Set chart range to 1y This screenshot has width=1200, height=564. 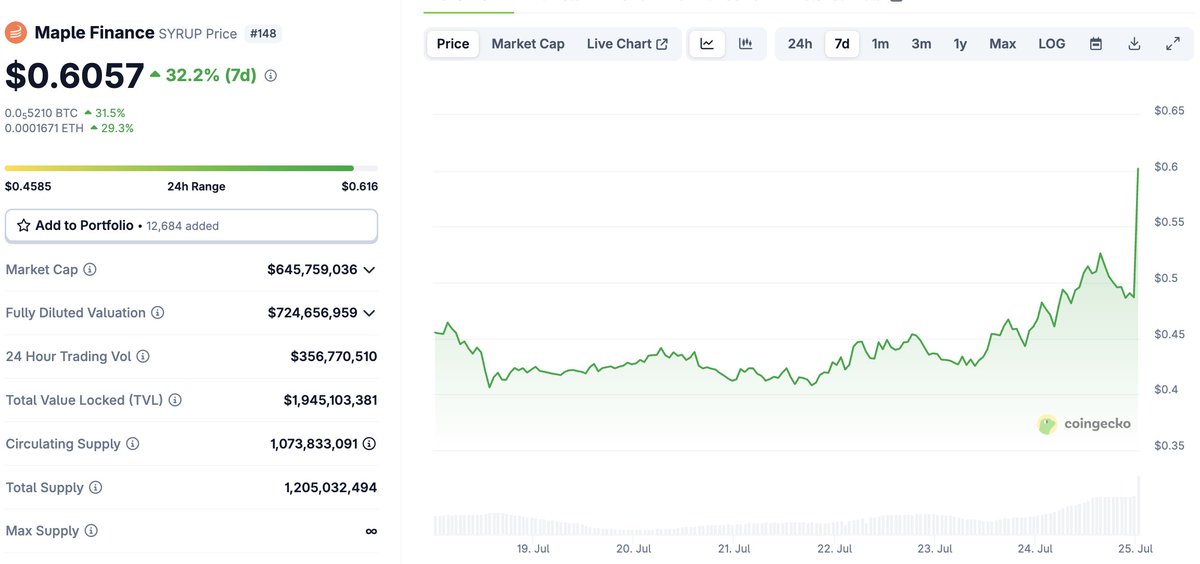tap(960, 44)
